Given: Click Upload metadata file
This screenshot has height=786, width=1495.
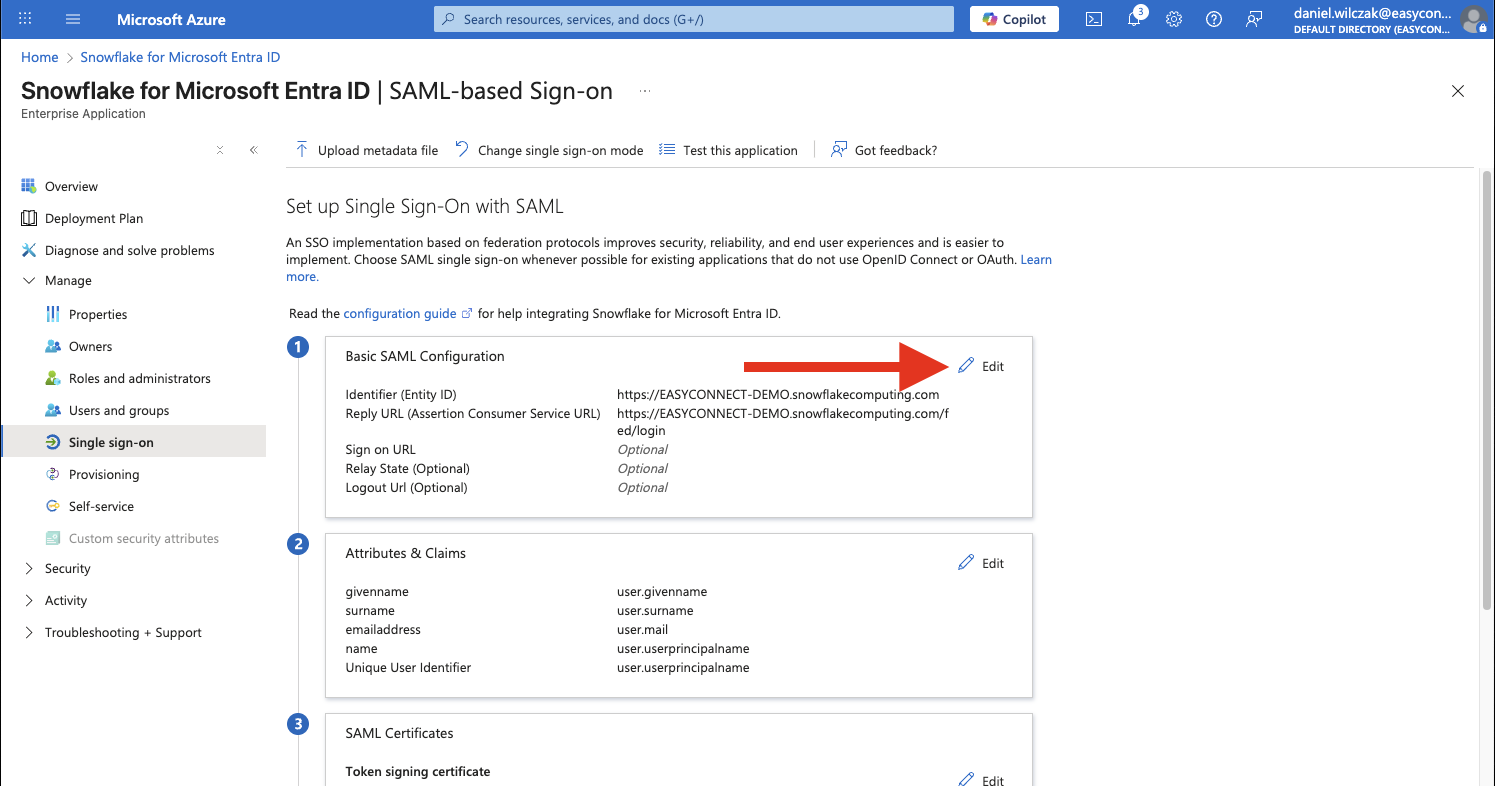Looking at the screenshot, I should click(x=367, y=150).
